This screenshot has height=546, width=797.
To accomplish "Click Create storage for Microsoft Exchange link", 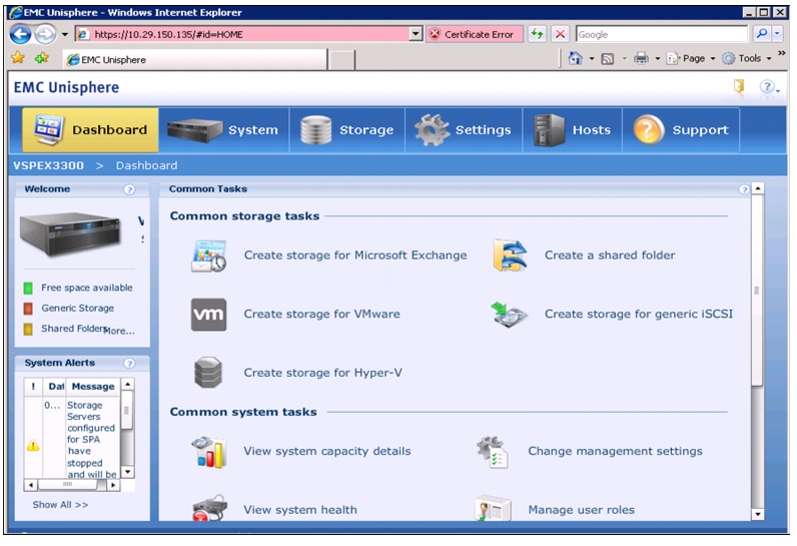I will tap(355, 255).
